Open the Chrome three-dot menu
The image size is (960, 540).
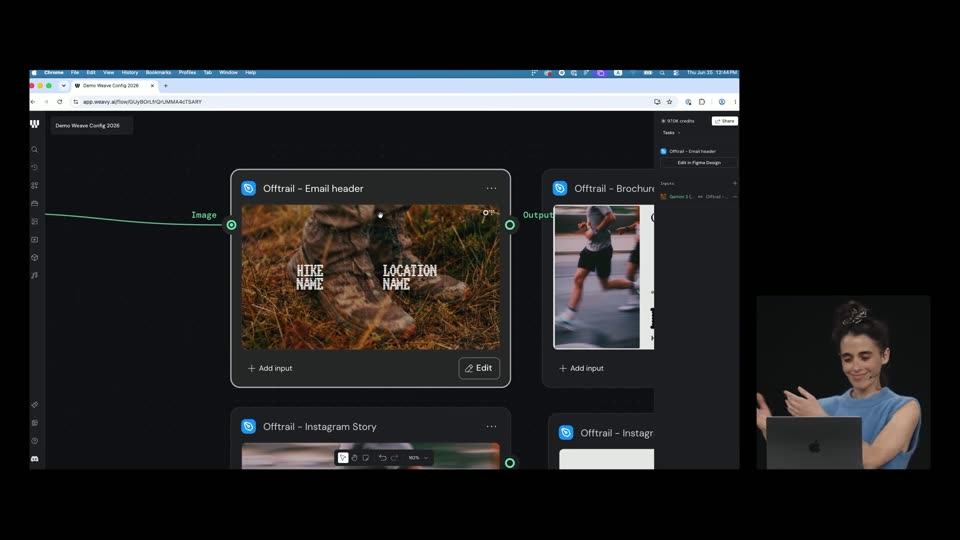pos(735,102)
